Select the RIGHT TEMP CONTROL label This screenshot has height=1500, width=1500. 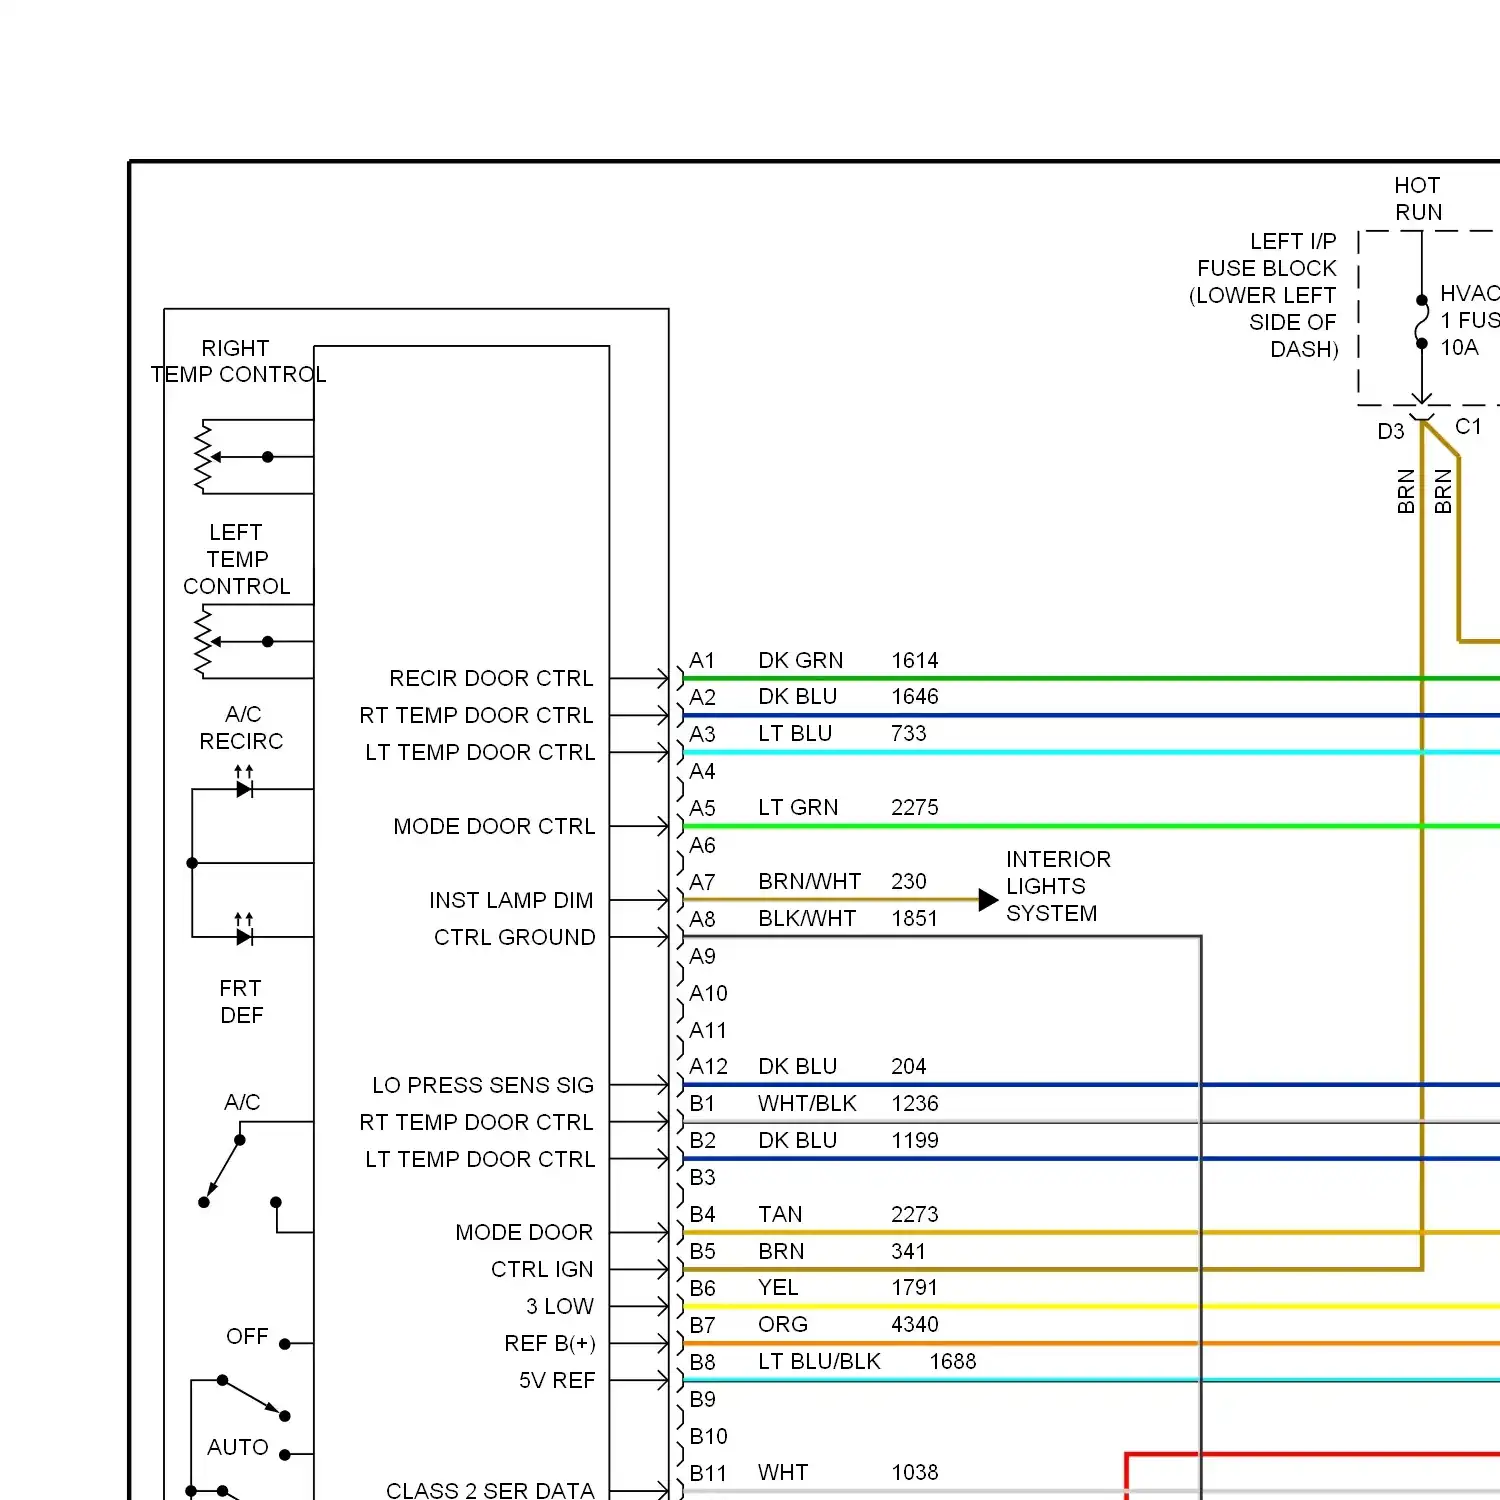(238, 361)
